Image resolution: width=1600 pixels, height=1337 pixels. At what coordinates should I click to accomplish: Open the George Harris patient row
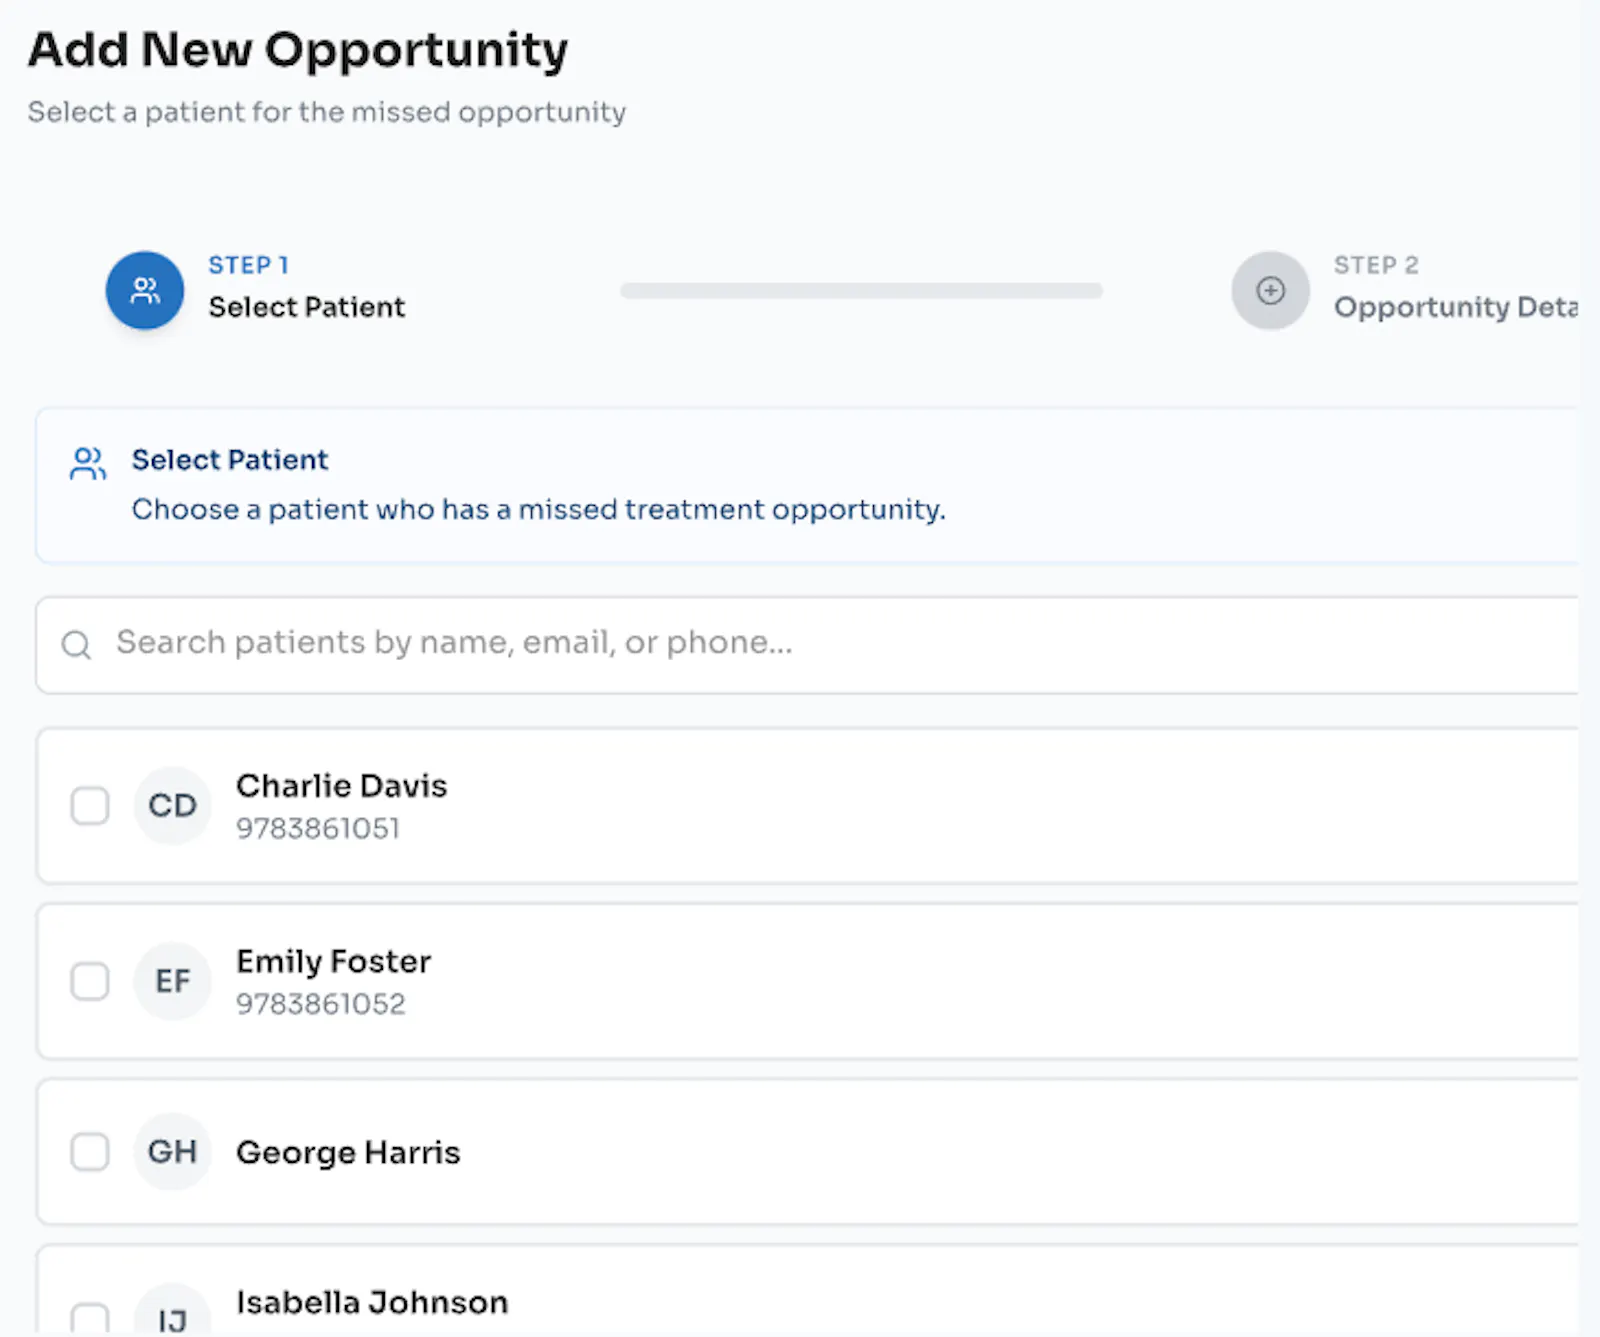click(808, 1152)
